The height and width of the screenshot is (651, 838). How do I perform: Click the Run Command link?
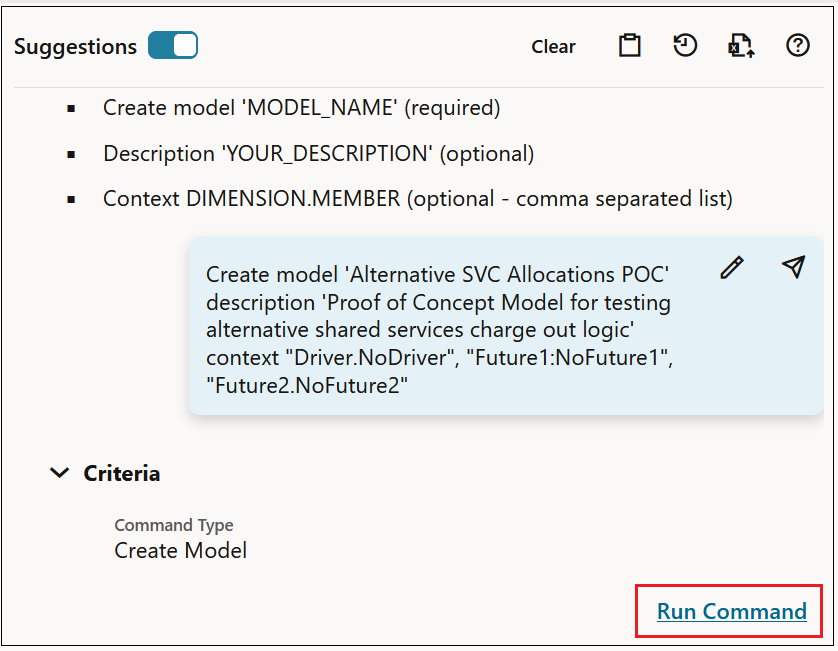(x=731, y=611)
